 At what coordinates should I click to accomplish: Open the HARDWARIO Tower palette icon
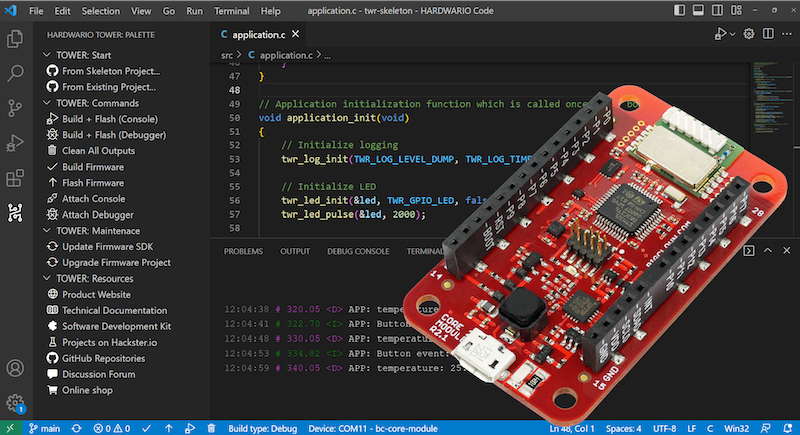tap(15, 213)
